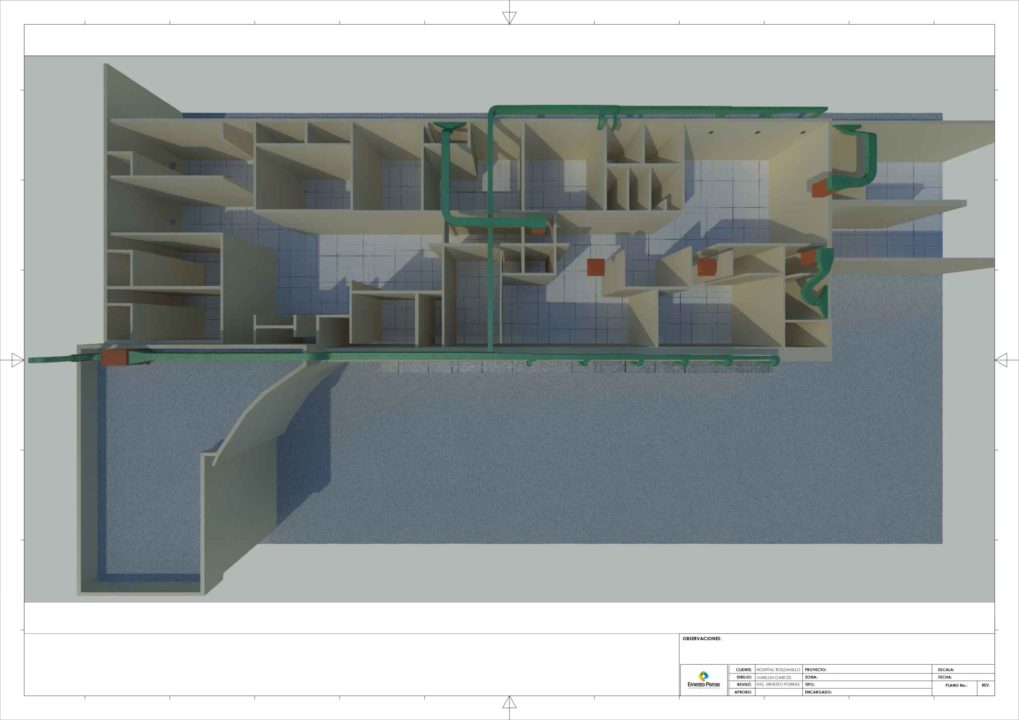The width and height of the screenshot is (1019, 720).
Task: Select the empty APROBO field
Action: click(x=777, y=692)
